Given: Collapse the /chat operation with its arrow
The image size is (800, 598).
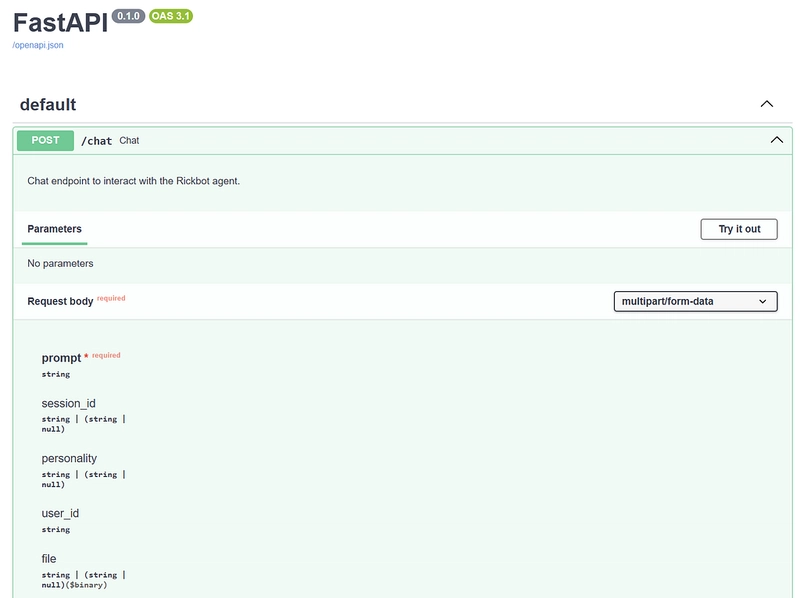Looking at the screenshot, I should pyautogui.click(x=776, y=141).
